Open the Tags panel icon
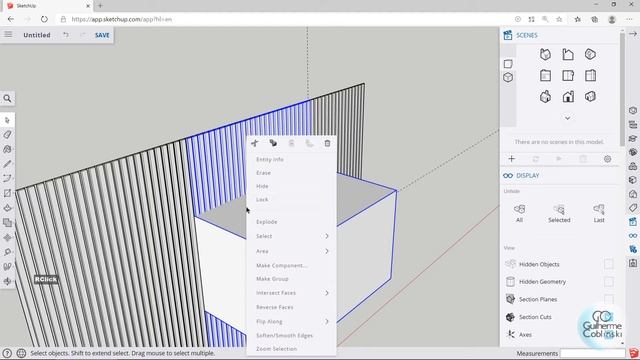The width and height of the screenshot is (640, 360). click(x=633, y=208)
